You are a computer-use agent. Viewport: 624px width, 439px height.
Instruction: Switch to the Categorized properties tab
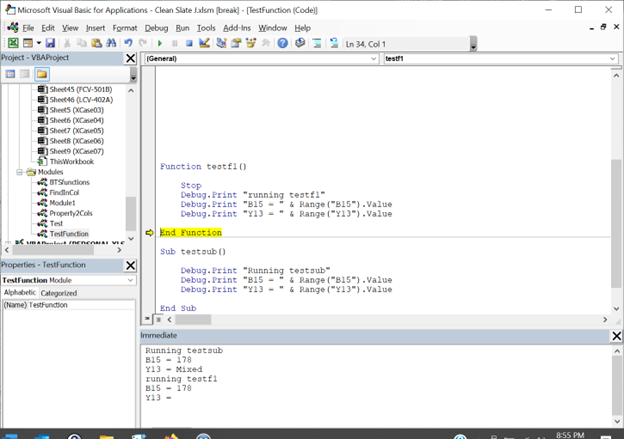coord(58,293)
